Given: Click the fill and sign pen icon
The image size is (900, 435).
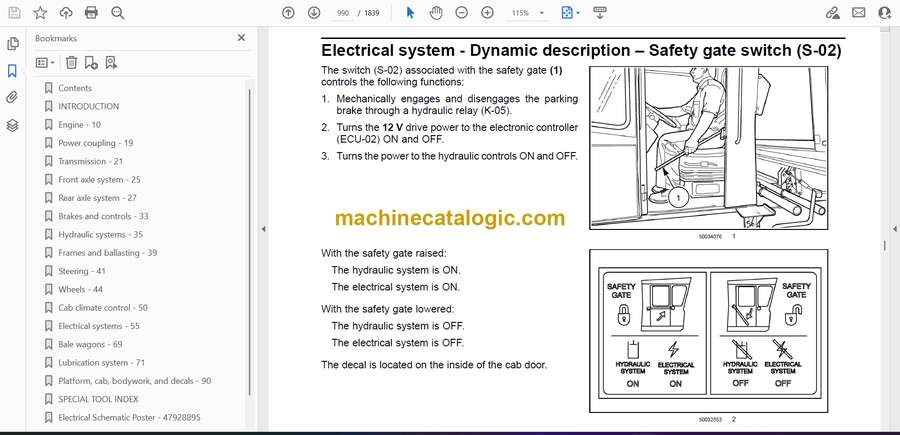Looking at the screenshot, I should coord(832,13).
